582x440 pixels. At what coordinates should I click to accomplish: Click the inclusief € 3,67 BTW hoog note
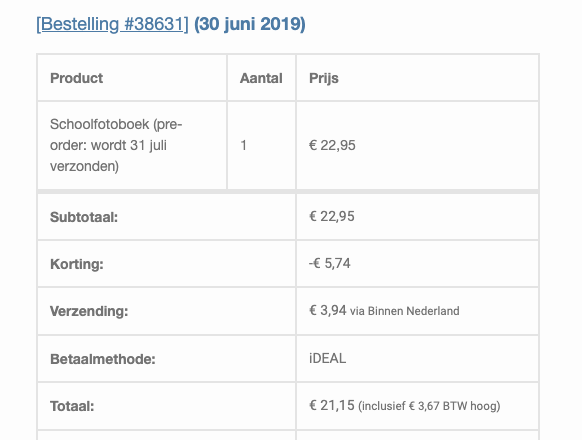pos(429,406)
